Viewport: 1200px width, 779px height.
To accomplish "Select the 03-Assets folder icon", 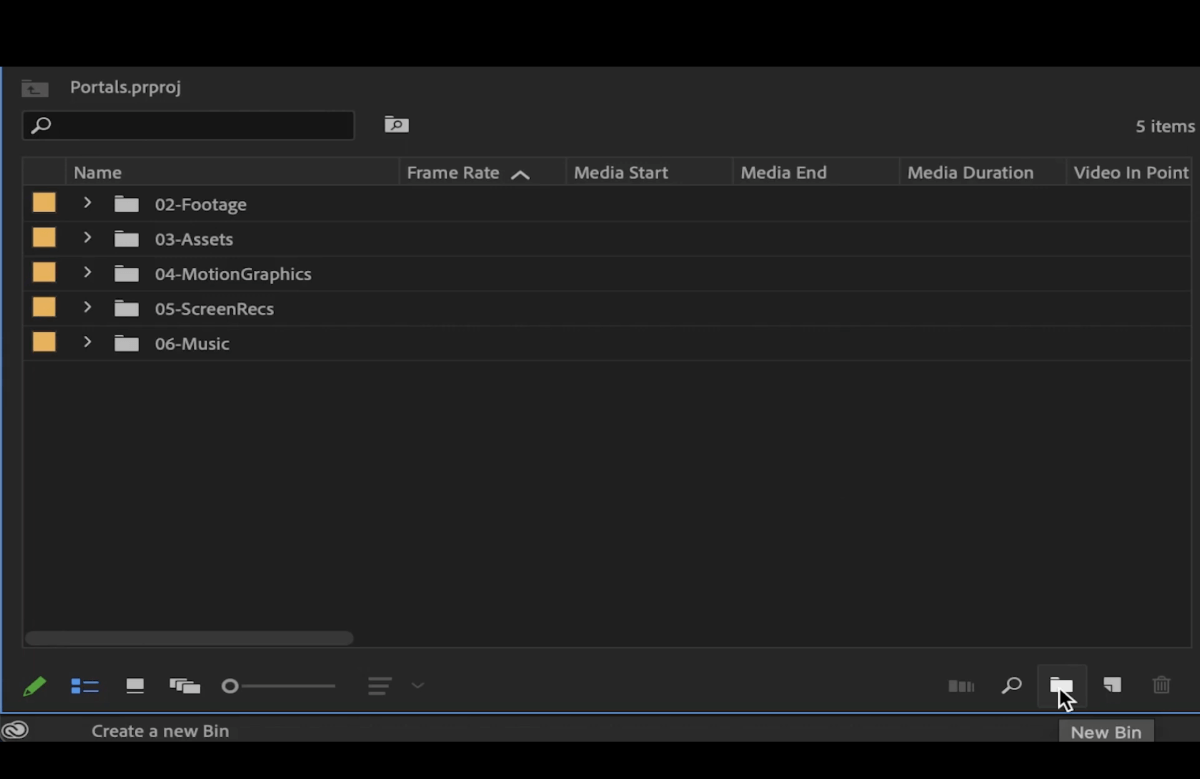I will [126, 239].
